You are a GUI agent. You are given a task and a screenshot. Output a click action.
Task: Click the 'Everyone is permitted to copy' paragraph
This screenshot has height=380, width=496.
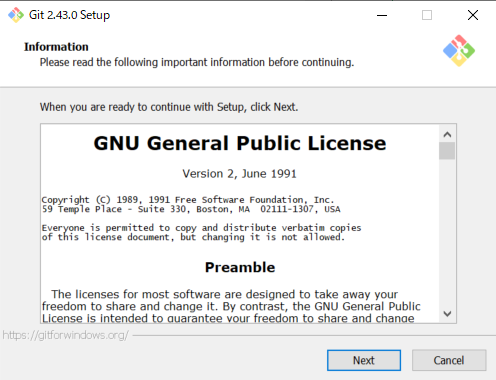coord(201,232)
